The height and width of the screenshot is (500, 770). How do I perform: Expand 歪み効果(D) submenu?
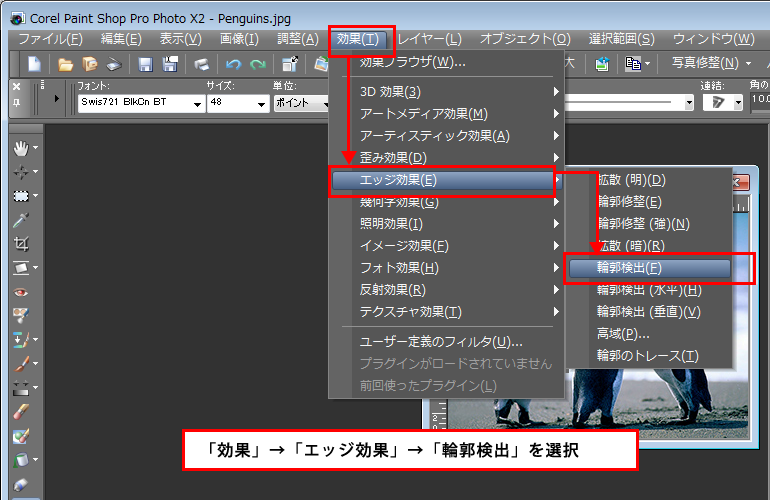[447, 158]
